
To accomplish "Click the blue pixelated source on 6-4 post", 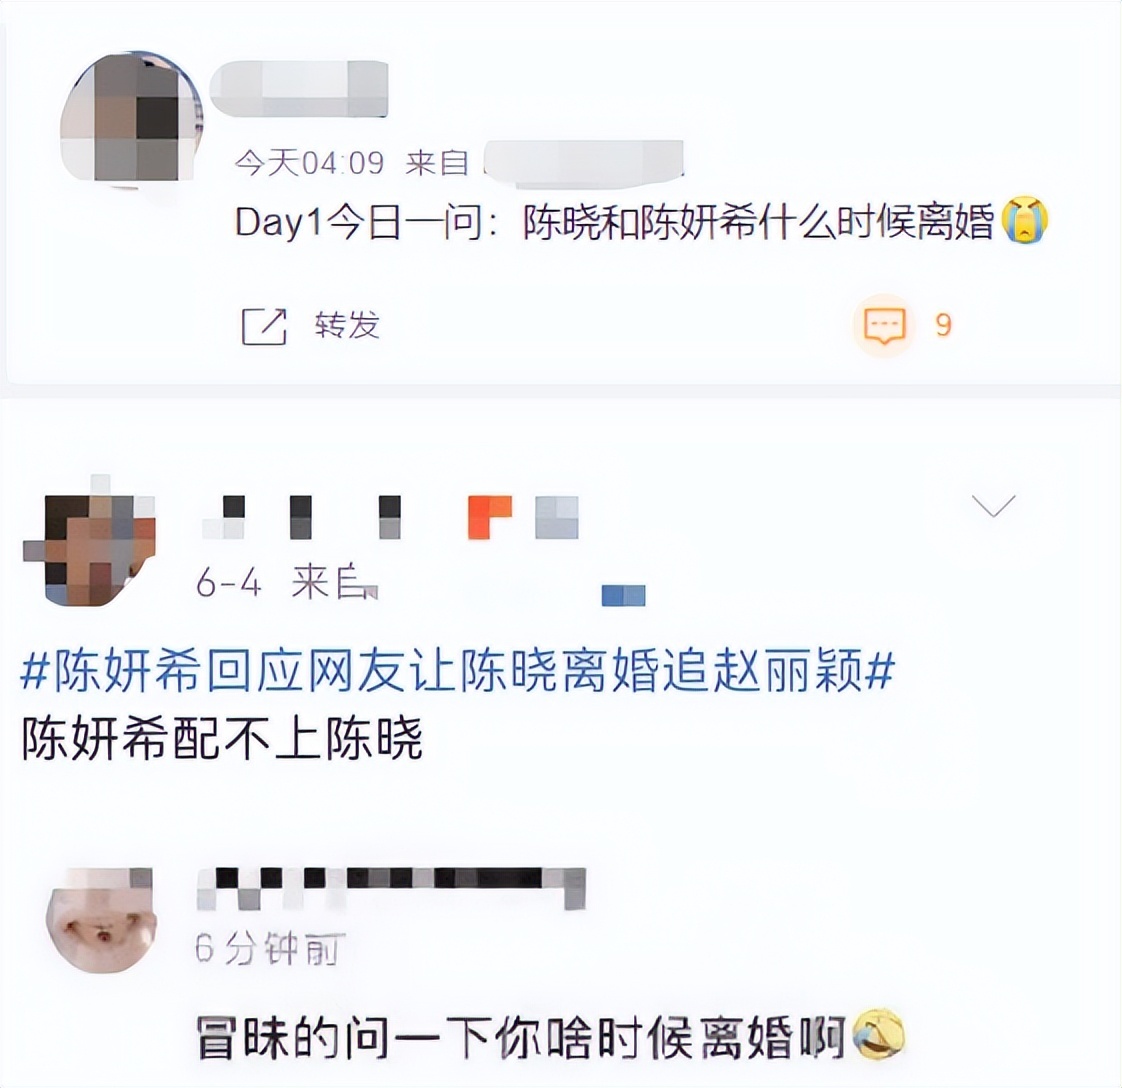I will click(623, 595).
